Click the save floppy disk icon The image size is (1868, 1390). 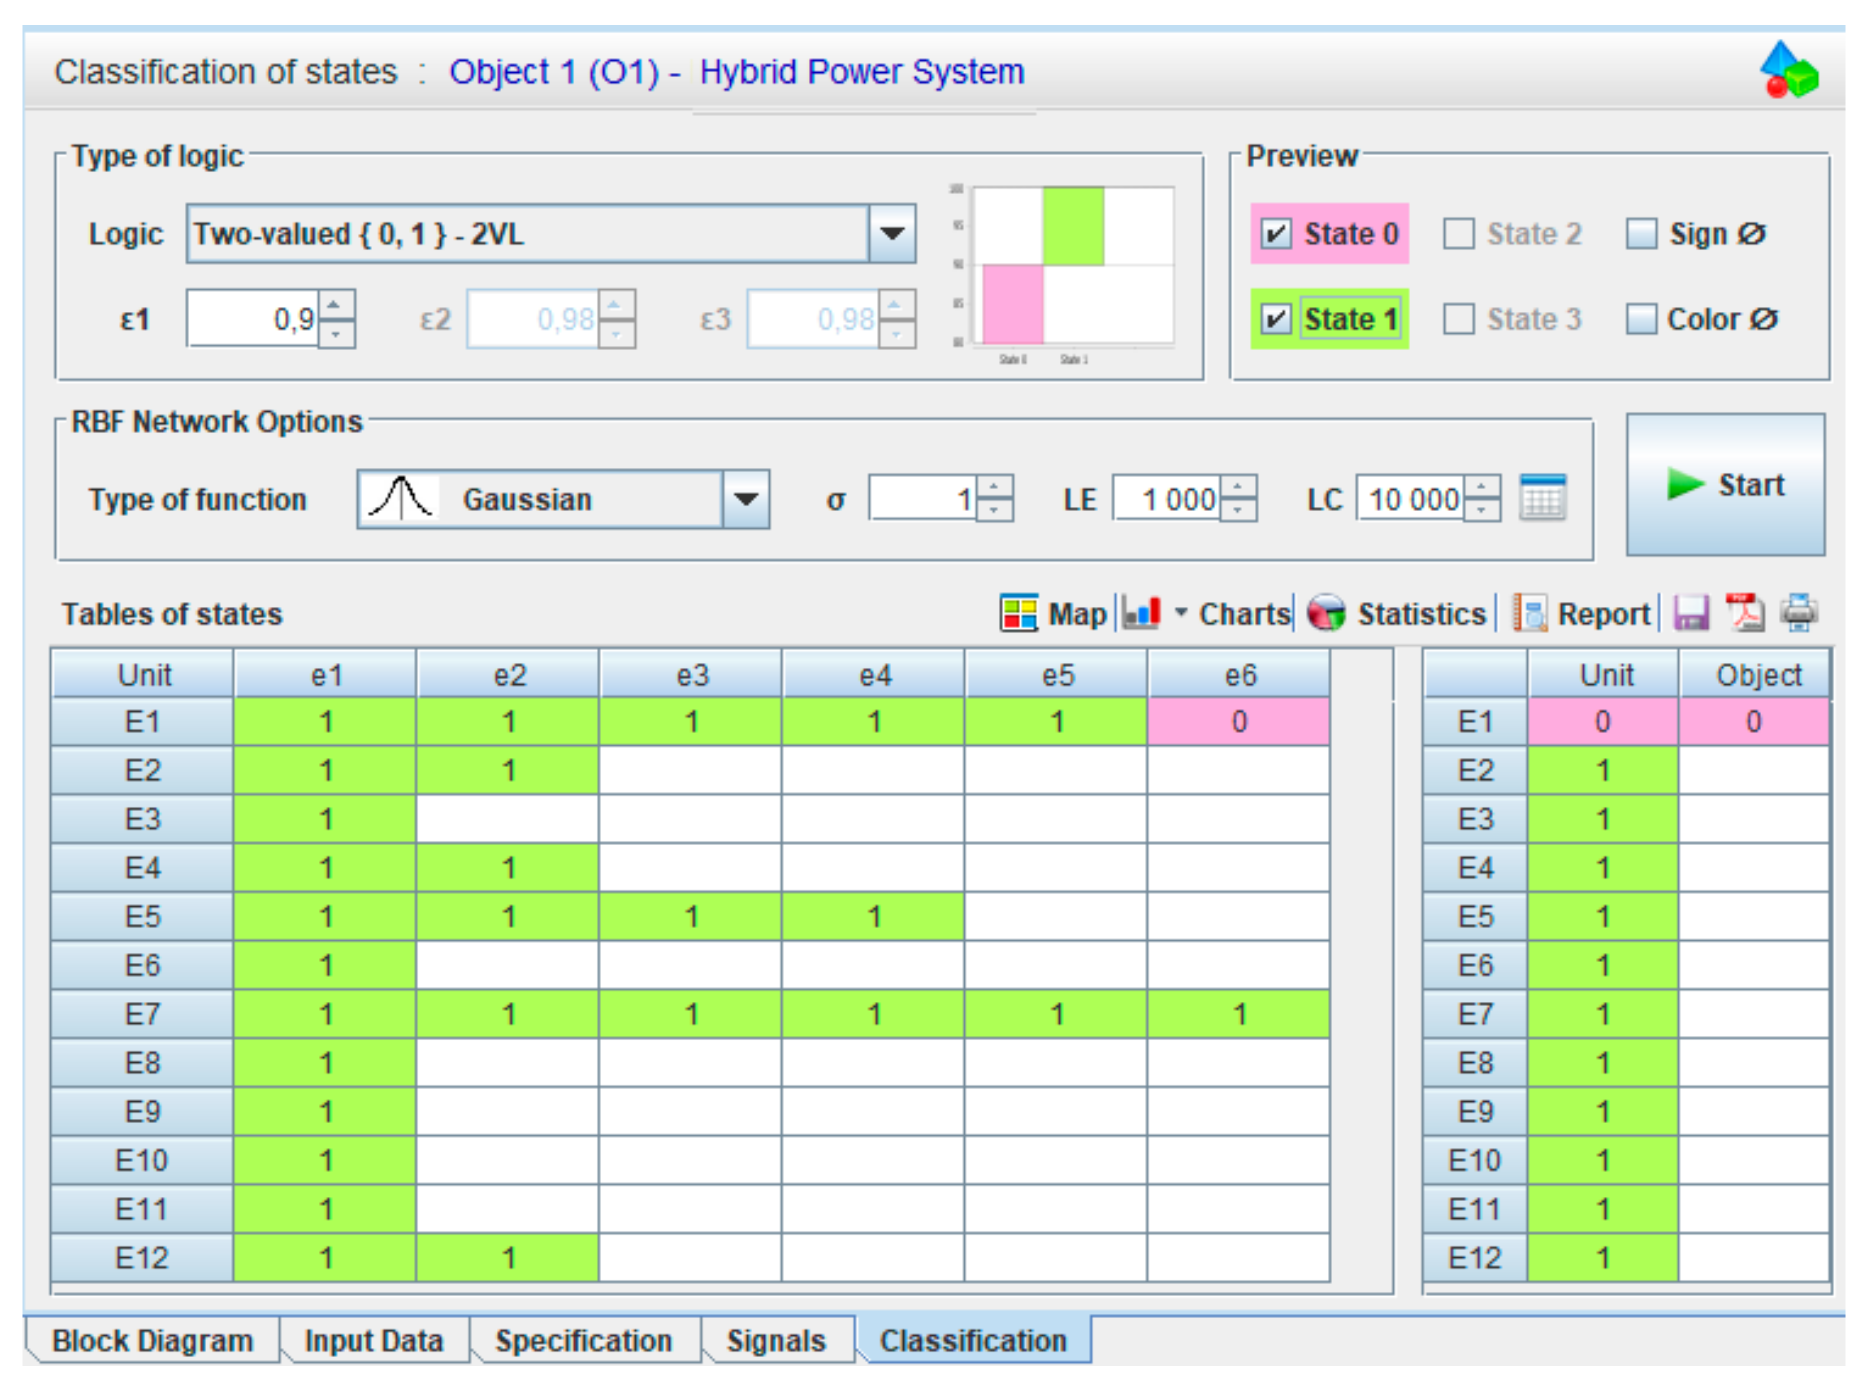coord(1691,612)
